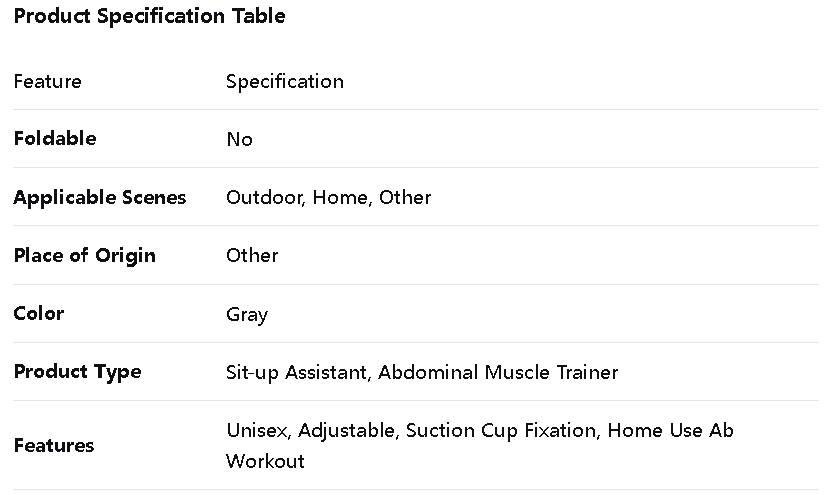Click the Foldable value No
The image size is (839, 495).
(239, 139)
